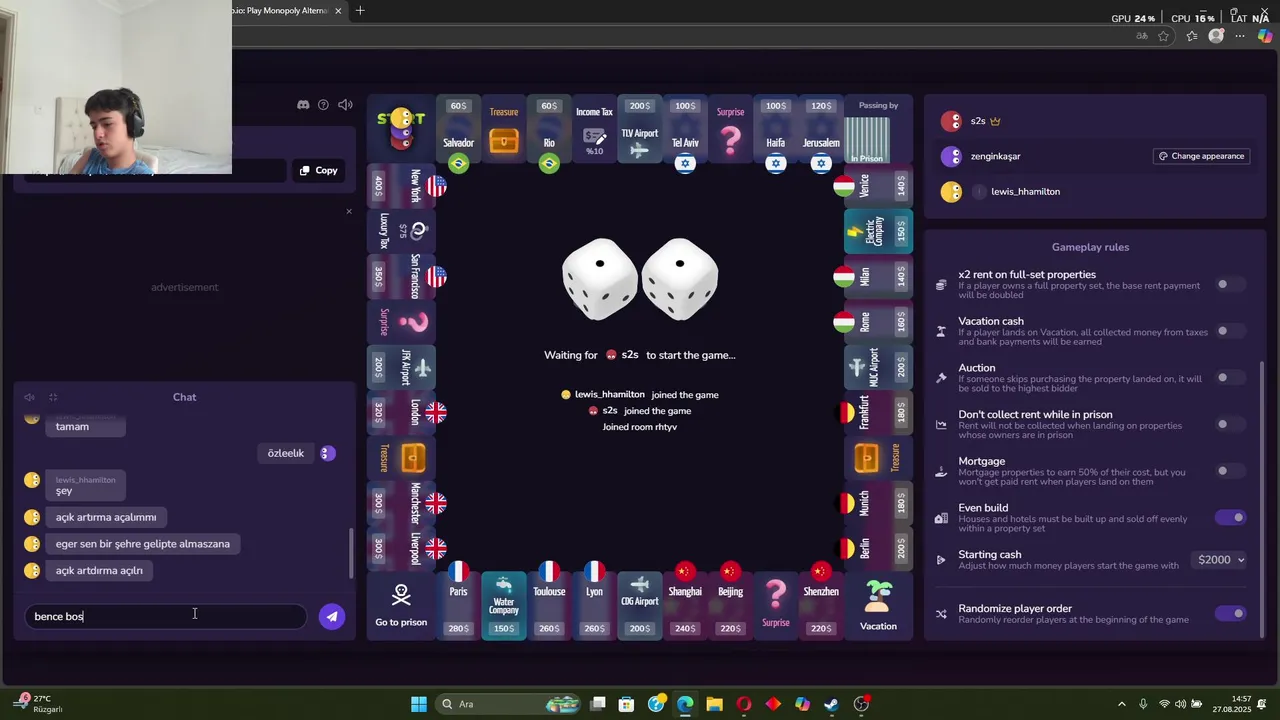This screenshot has width=1280, height=720.
Task: Click the Income Tax tile
Action: pyautogui.click(x=594, y=130)
